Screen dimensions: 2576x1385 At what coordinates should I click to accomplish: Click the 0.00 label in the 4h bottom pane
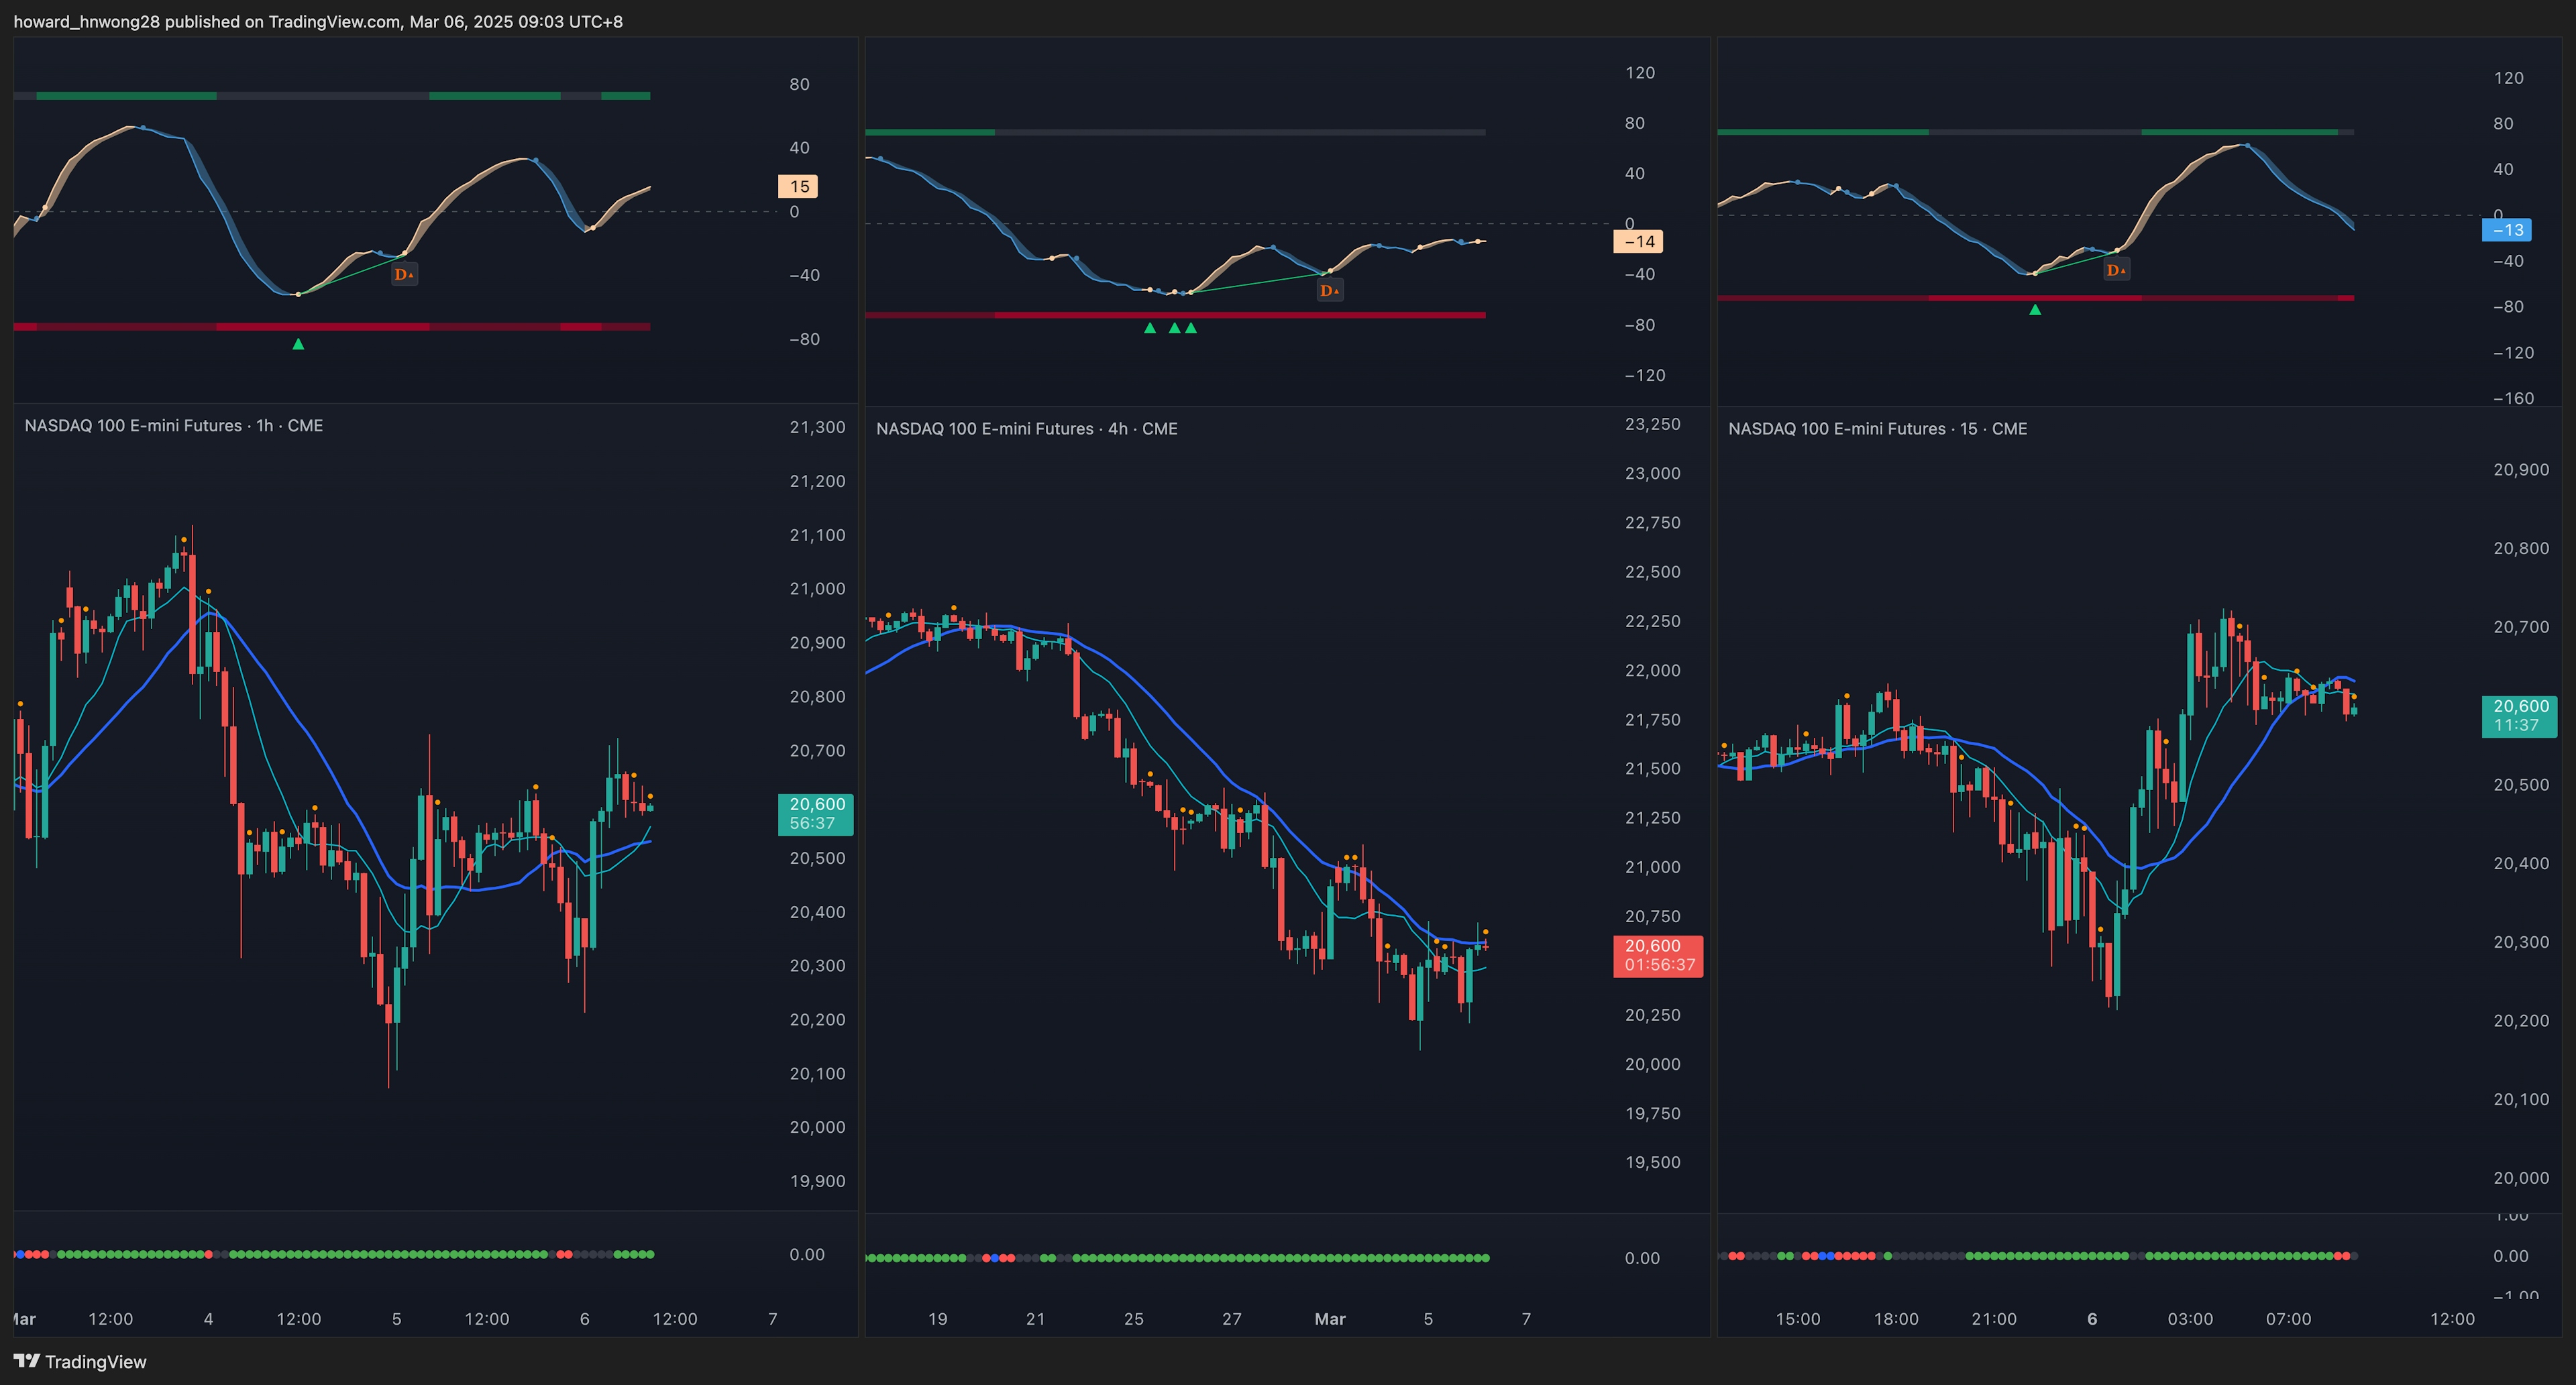click(x=1641, y=1258)
